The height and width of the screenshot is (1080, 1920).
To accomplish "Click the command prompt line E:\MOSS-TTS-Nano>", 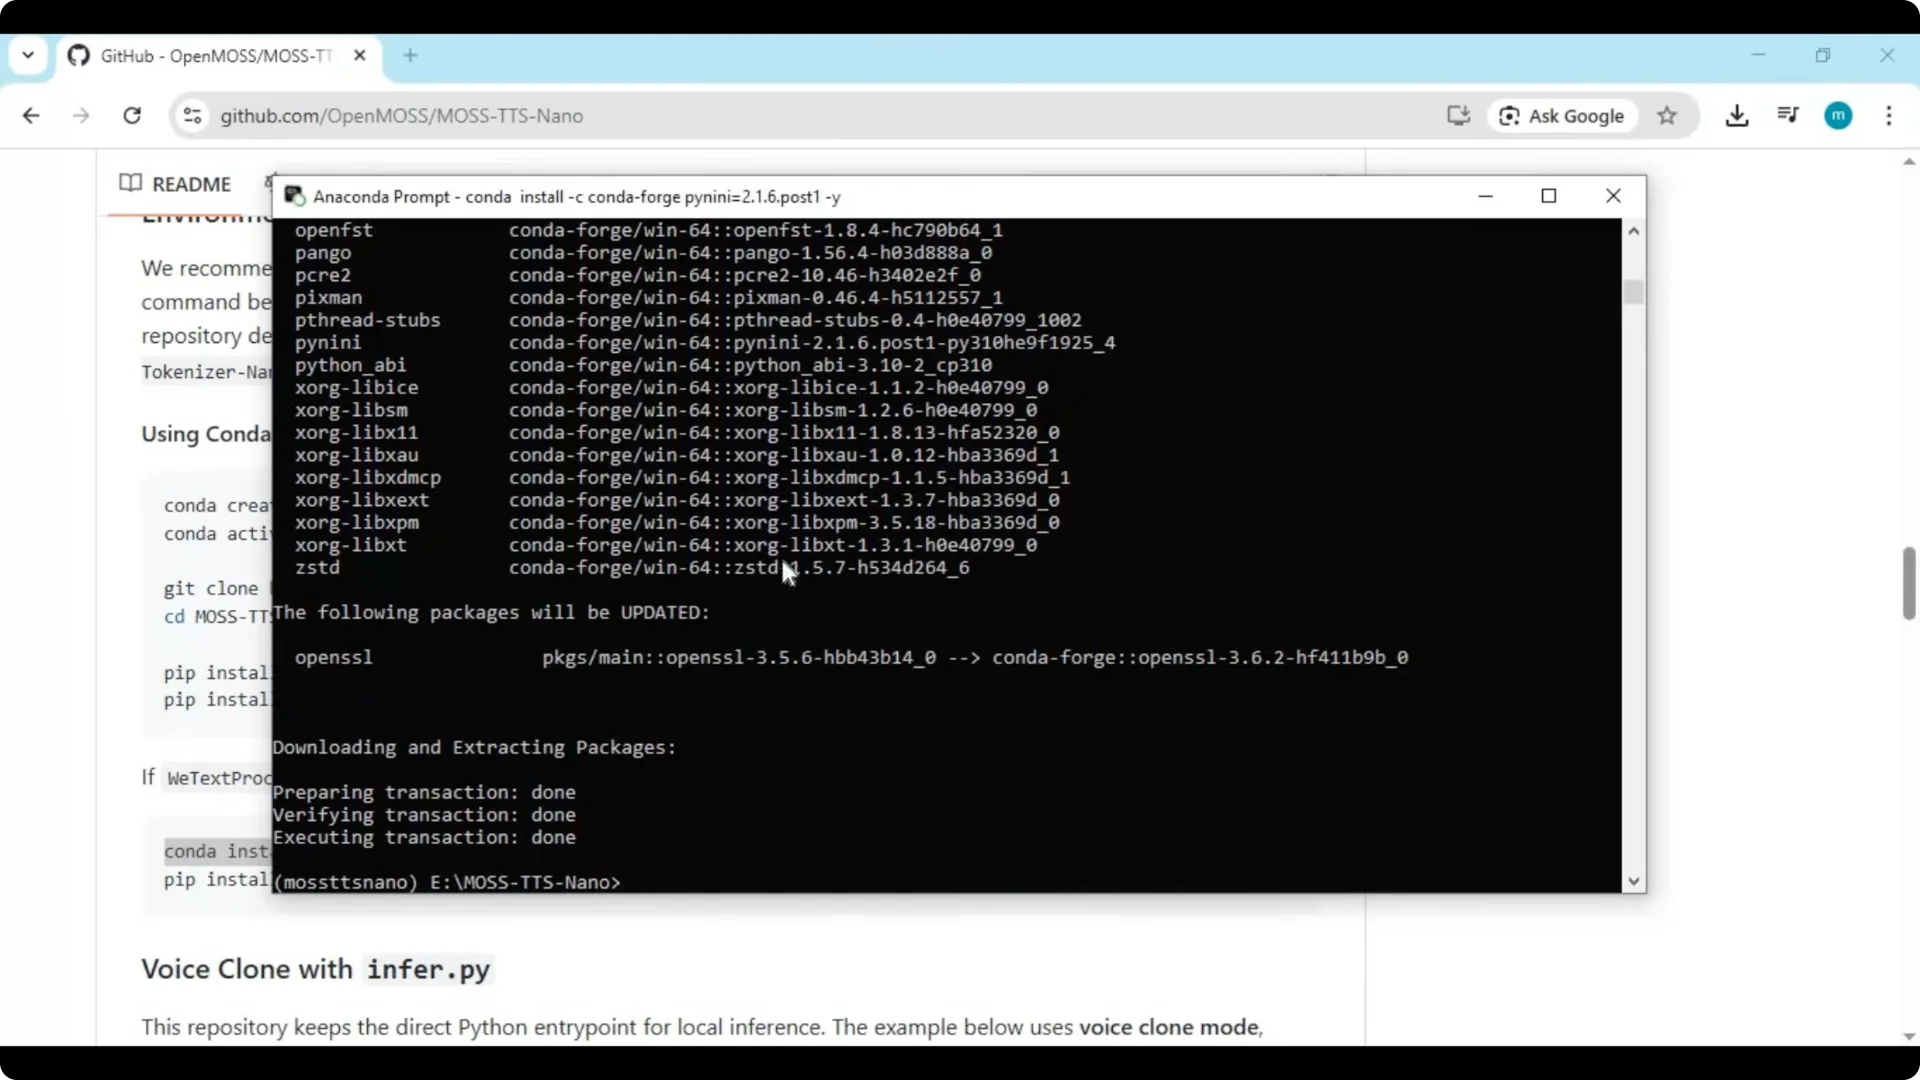I will point(447,882).
